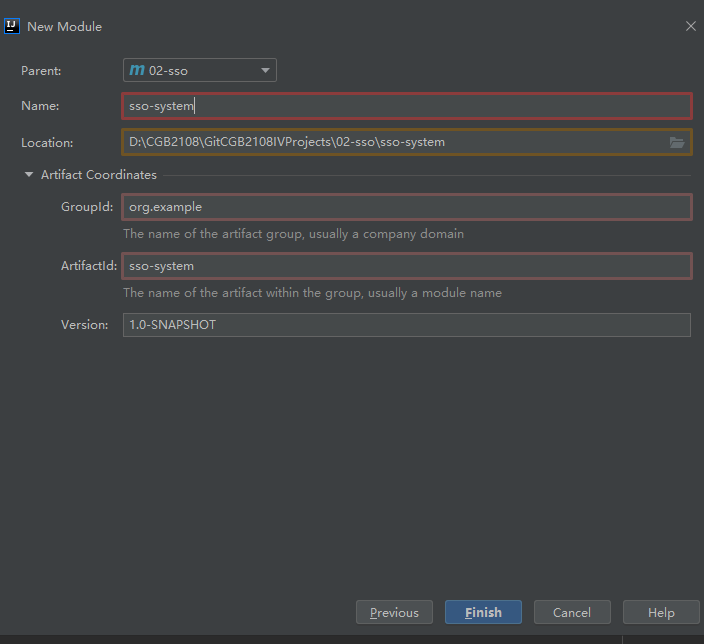Click the Version field showing 1.0-SNAPSHOT
The height and width of the screenshot is (644, 704).
407,325
